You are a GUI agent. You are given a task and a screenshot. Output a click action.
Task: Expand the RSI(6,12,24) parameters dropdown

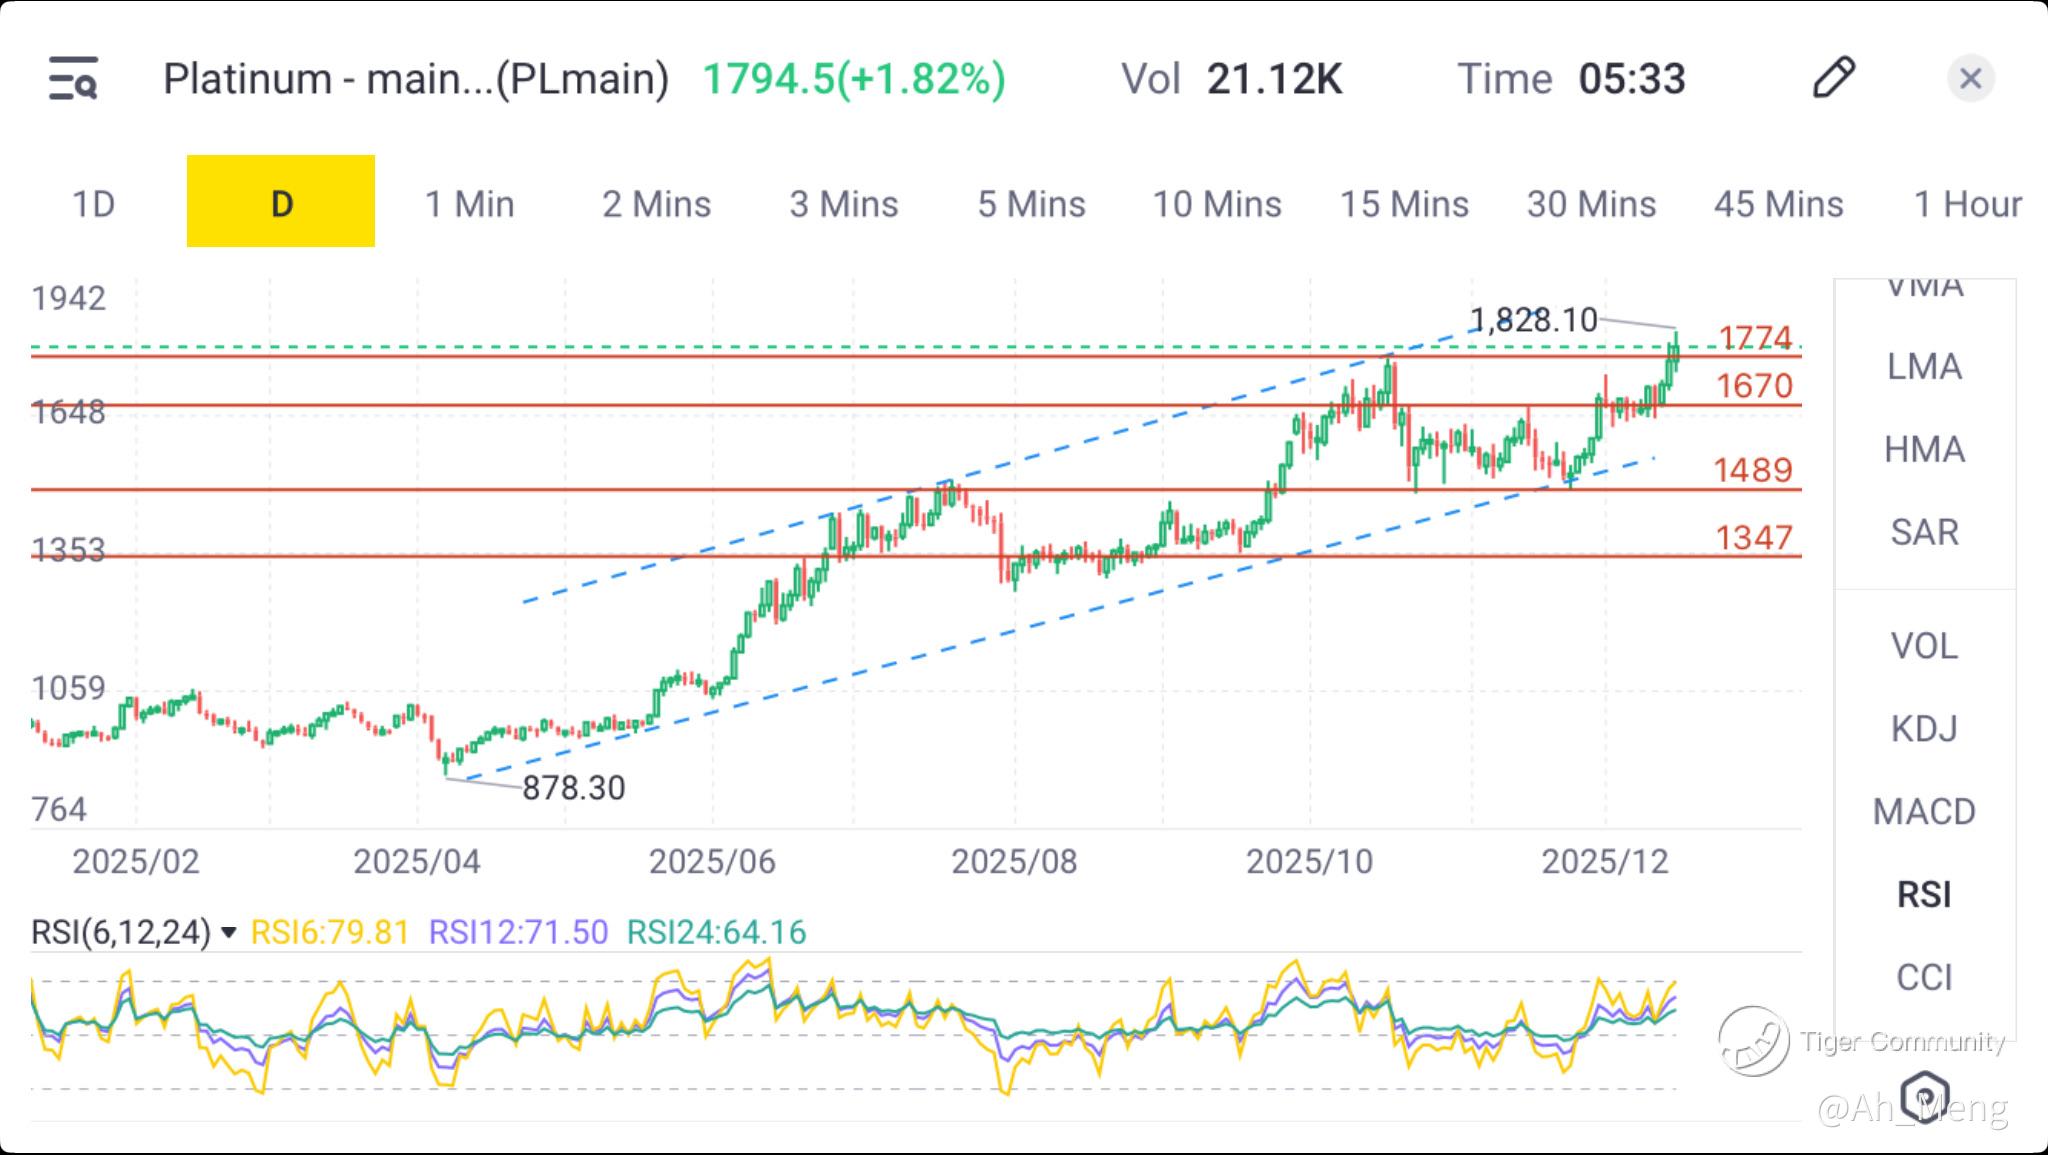(228, 933)
